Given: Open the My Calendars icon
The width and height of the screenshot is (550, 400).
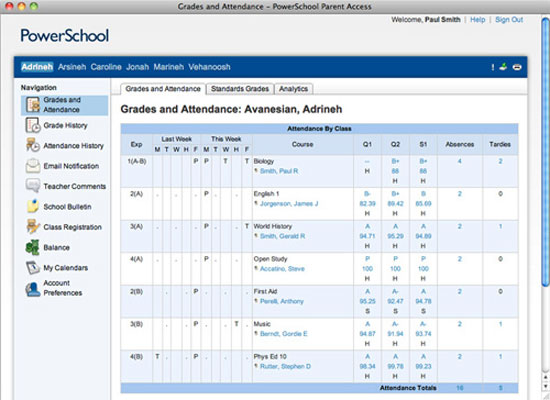Looking at the screenshot, I should tap(33, 268).
